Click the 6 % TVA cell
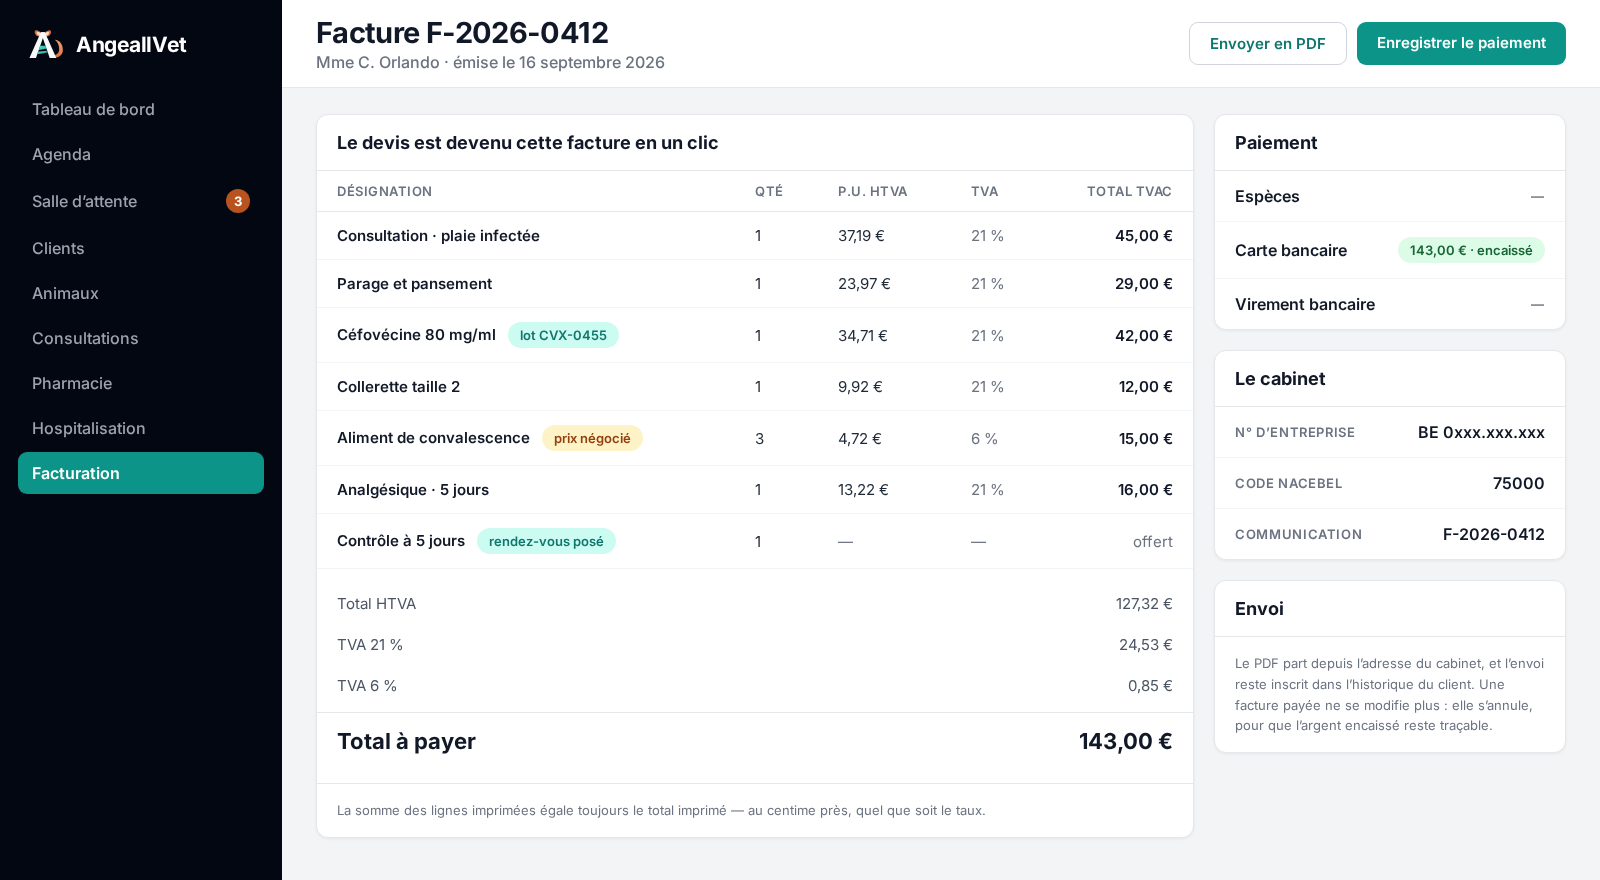Image resolution: width=1600 pixels, height=880 pixels. [x=984, y=439]
